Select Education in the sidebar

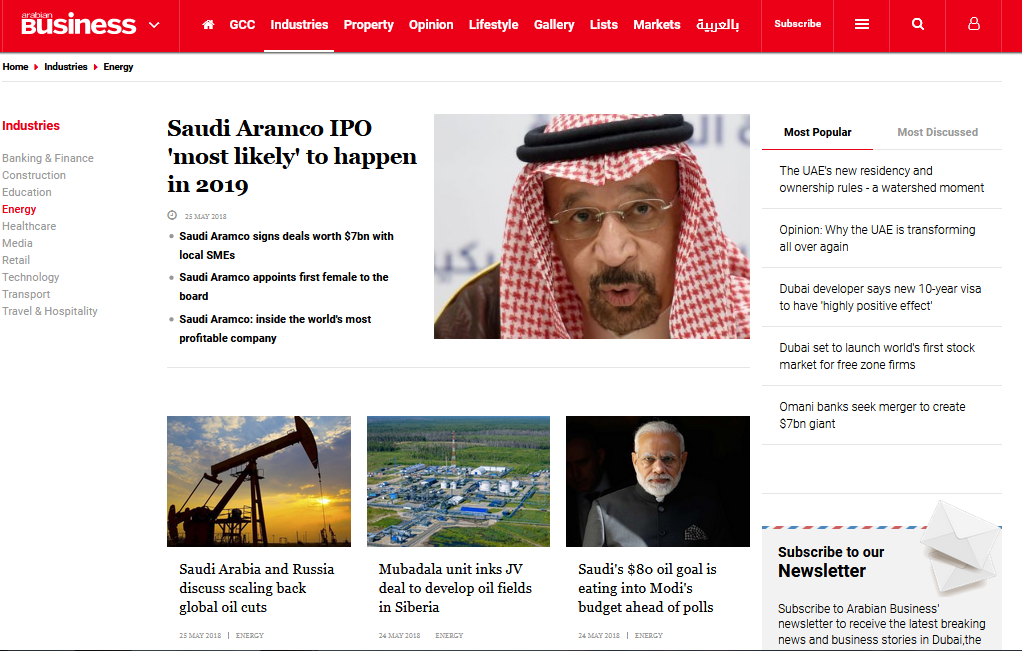(27, 192)
